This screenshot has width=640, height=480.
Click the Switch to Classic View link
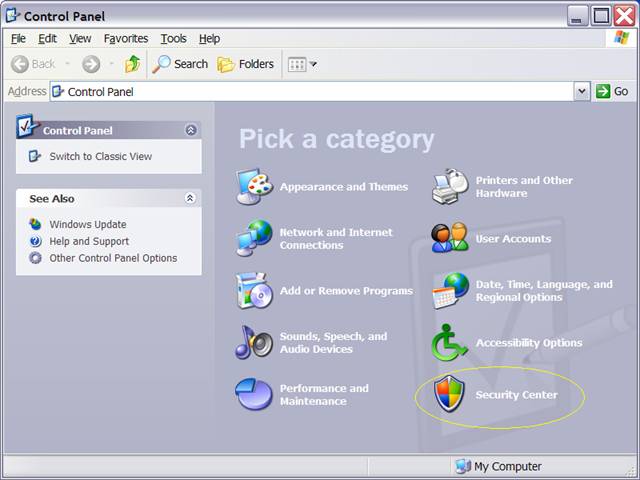(x=100, y=156)
